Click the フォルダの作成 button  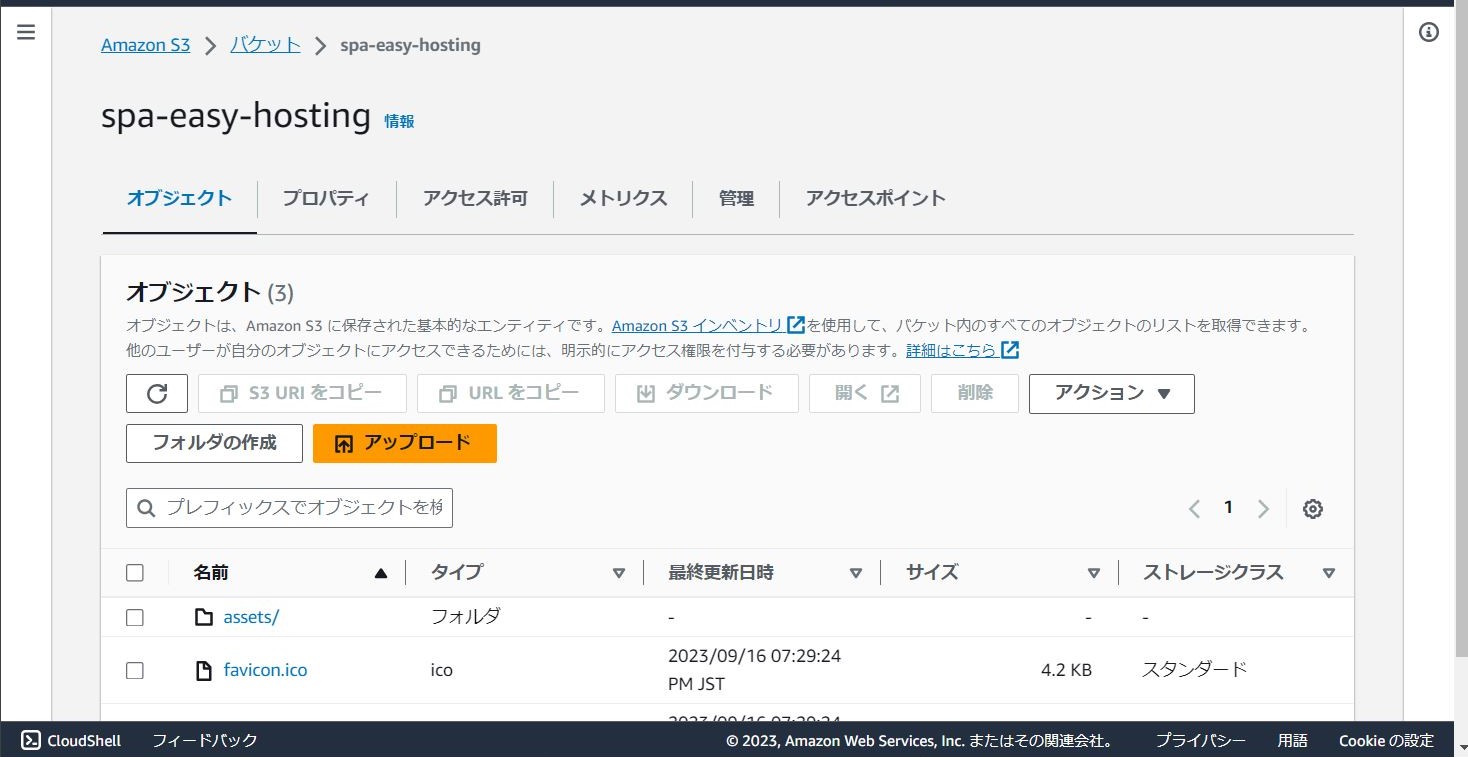pos(214,443)
